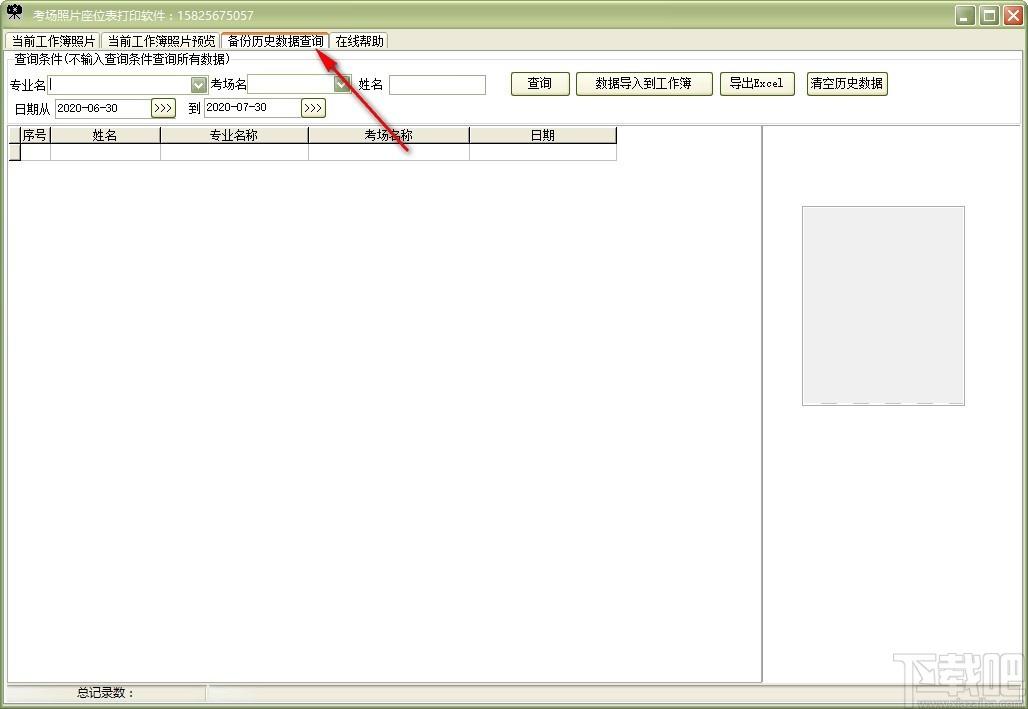Open date picker for start date 日期从
This screenshot has height=709, width=1028.
tap(163, 108)
